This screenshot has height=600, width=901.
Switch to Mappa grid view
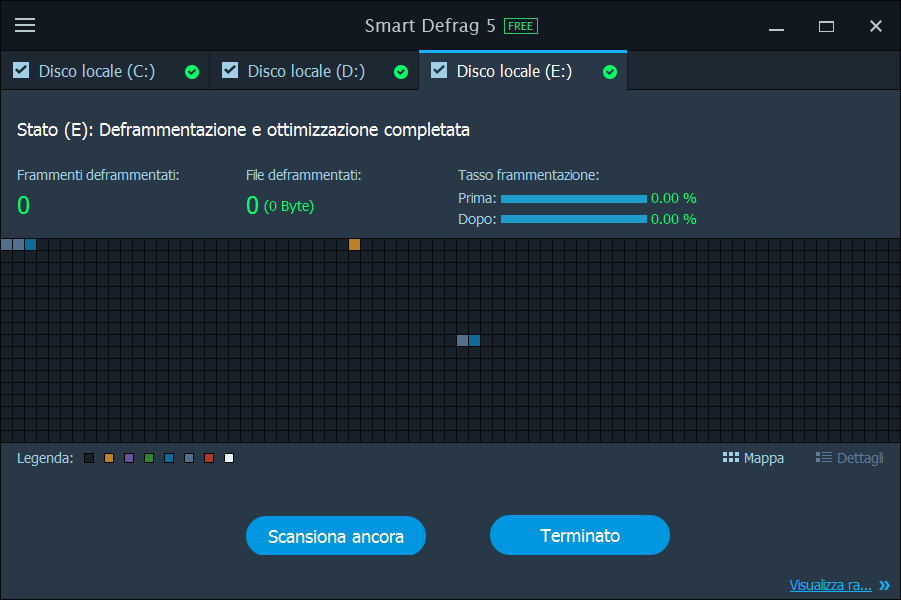[753, 458]
